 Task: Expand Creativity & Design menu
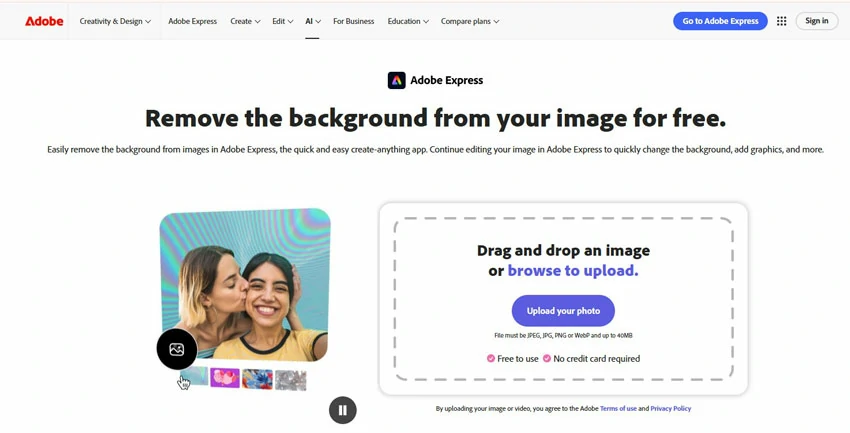click(115, 21)
